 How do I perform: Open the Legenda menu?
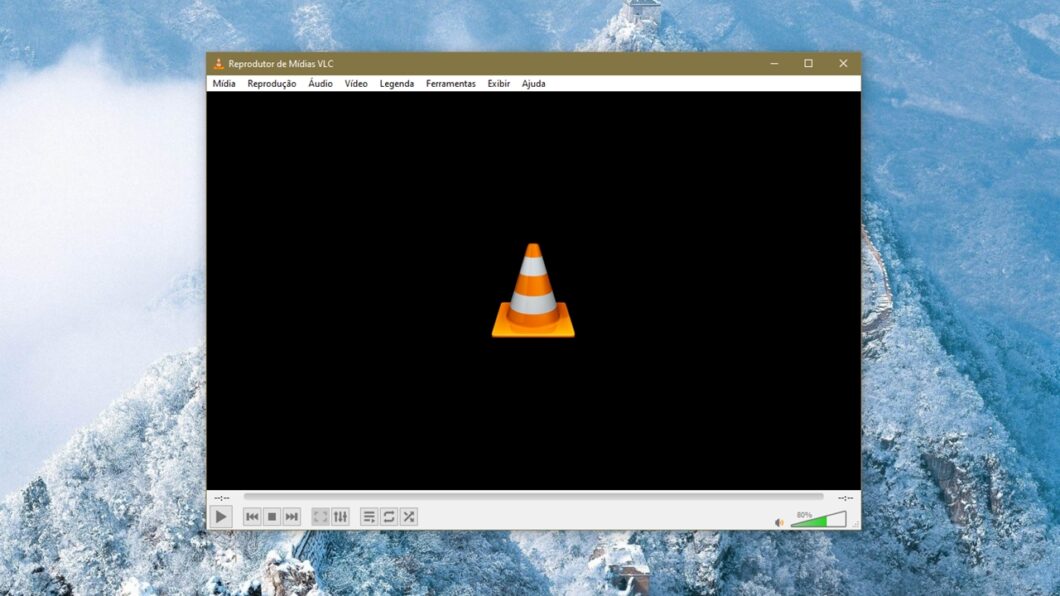[396, 84]
